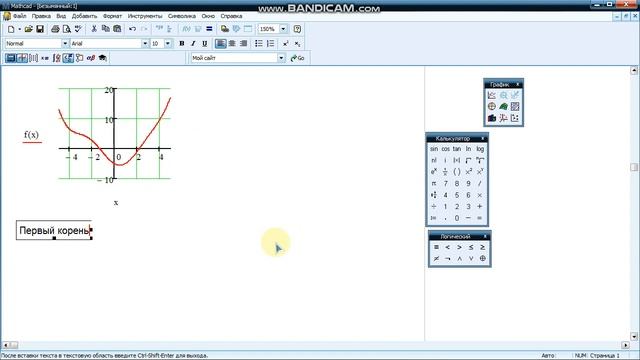Viewport: 640px width, 360px height.
Task: Insert ≤ operator from Логический panel
Action: pos(471,247)
